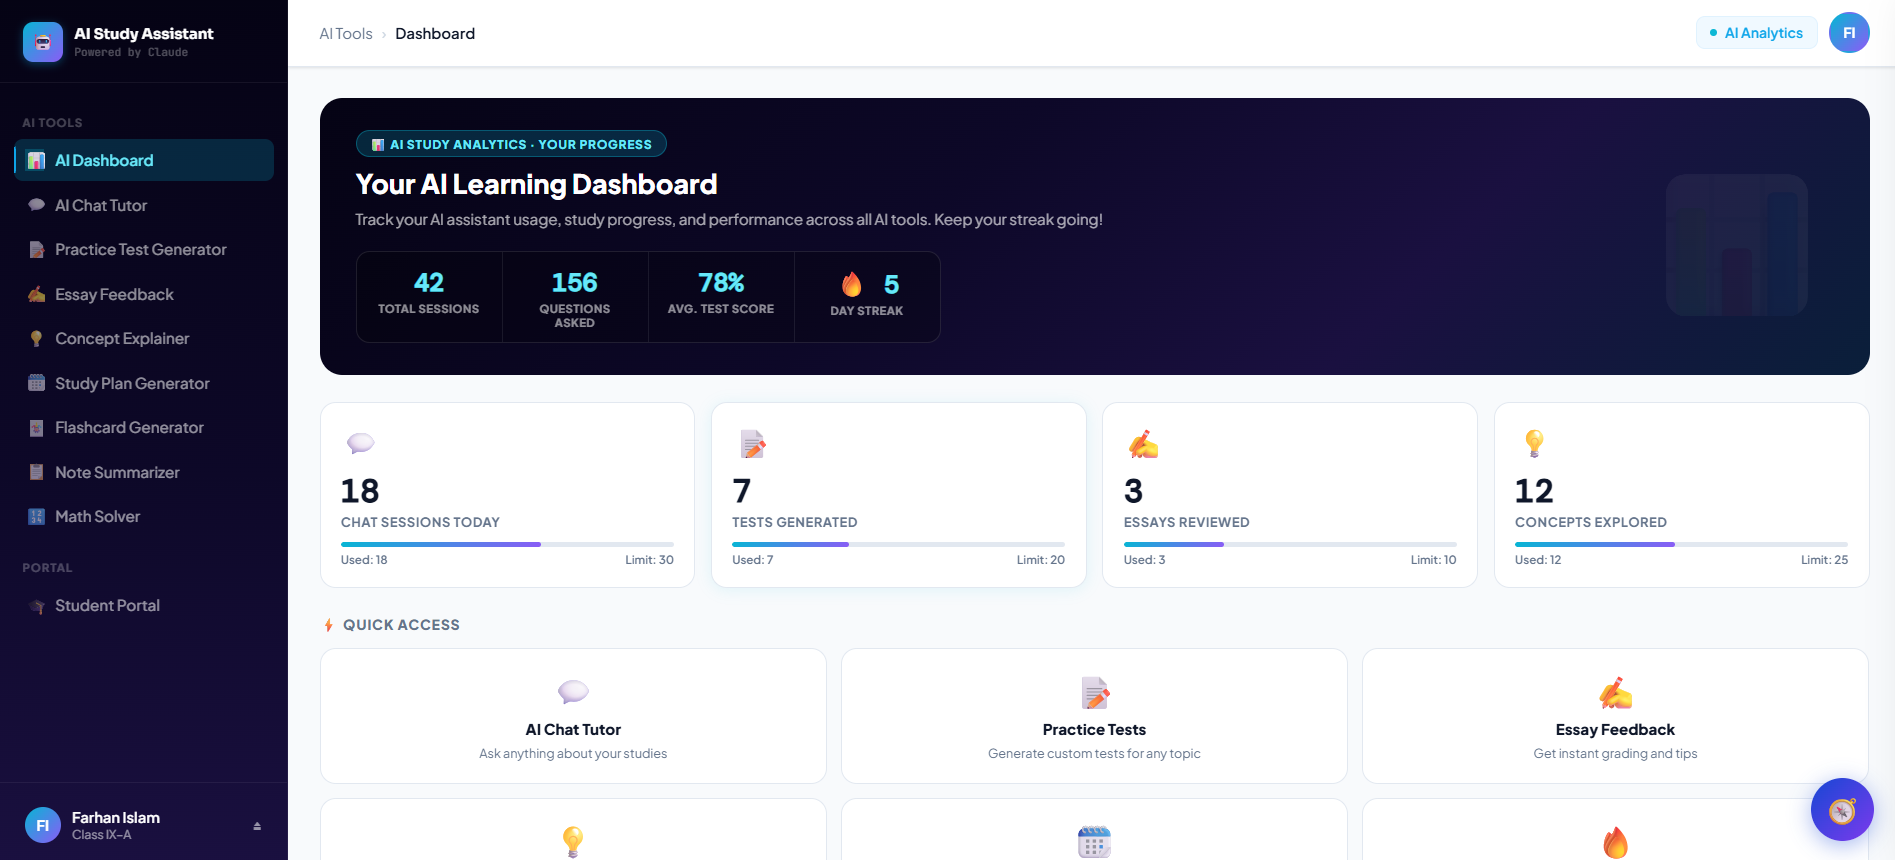Go to Essay Feedback in sidebar

coord(144,294)
